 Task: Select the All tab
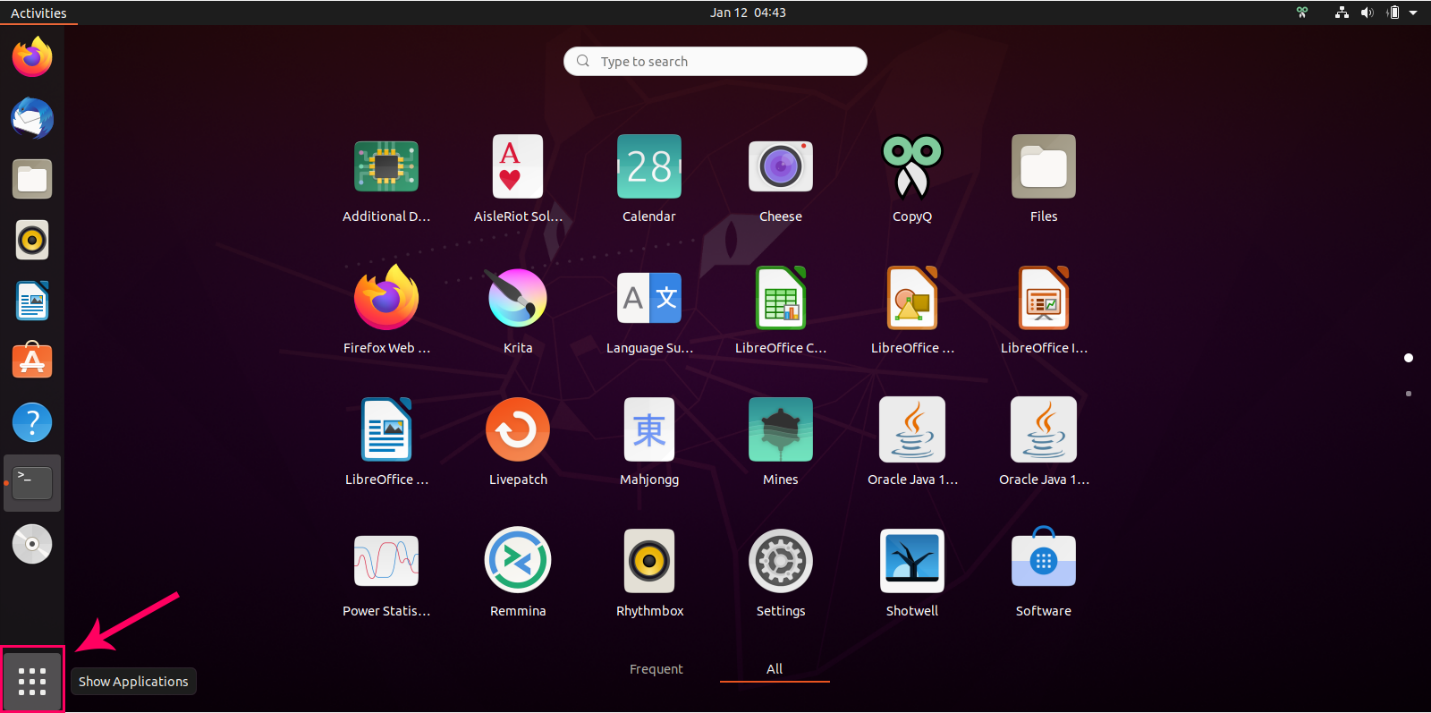click(x=775, y=669)
